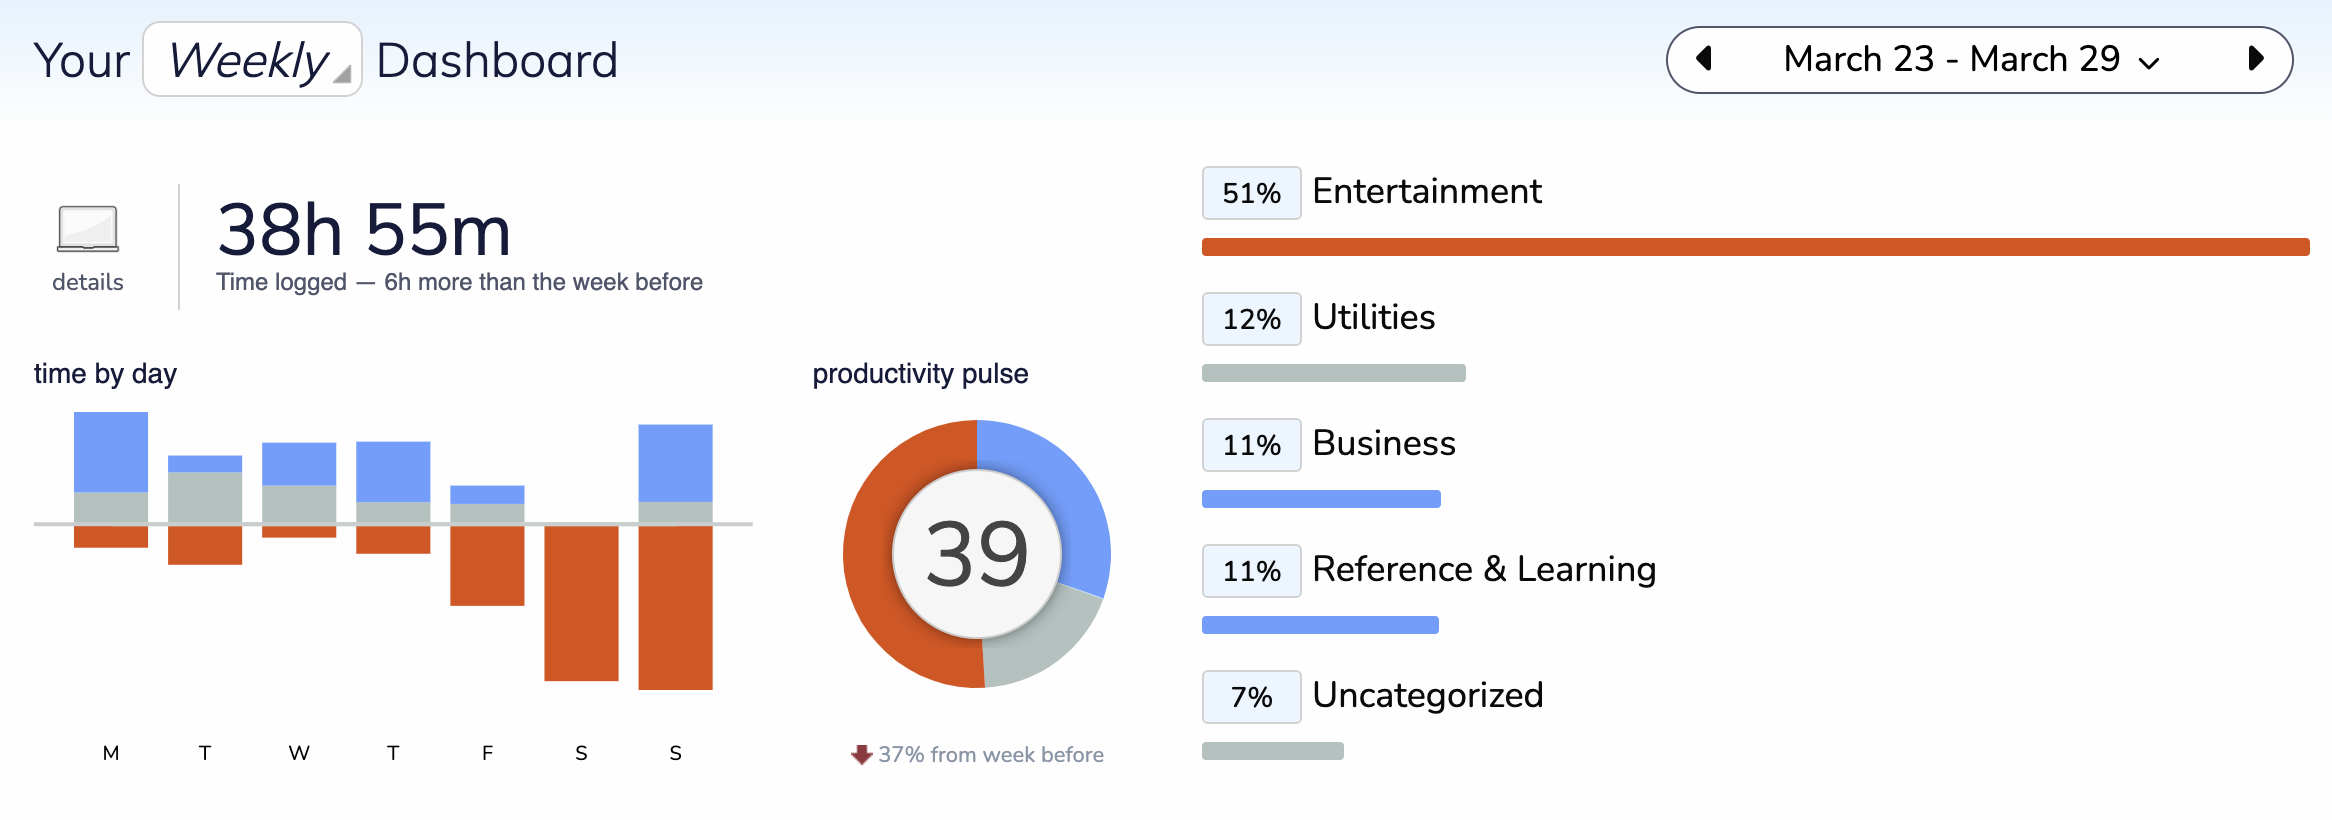Go to next week with right arrow
The width and height of the screenshot is (2332, 820).
pos(2255,59)
